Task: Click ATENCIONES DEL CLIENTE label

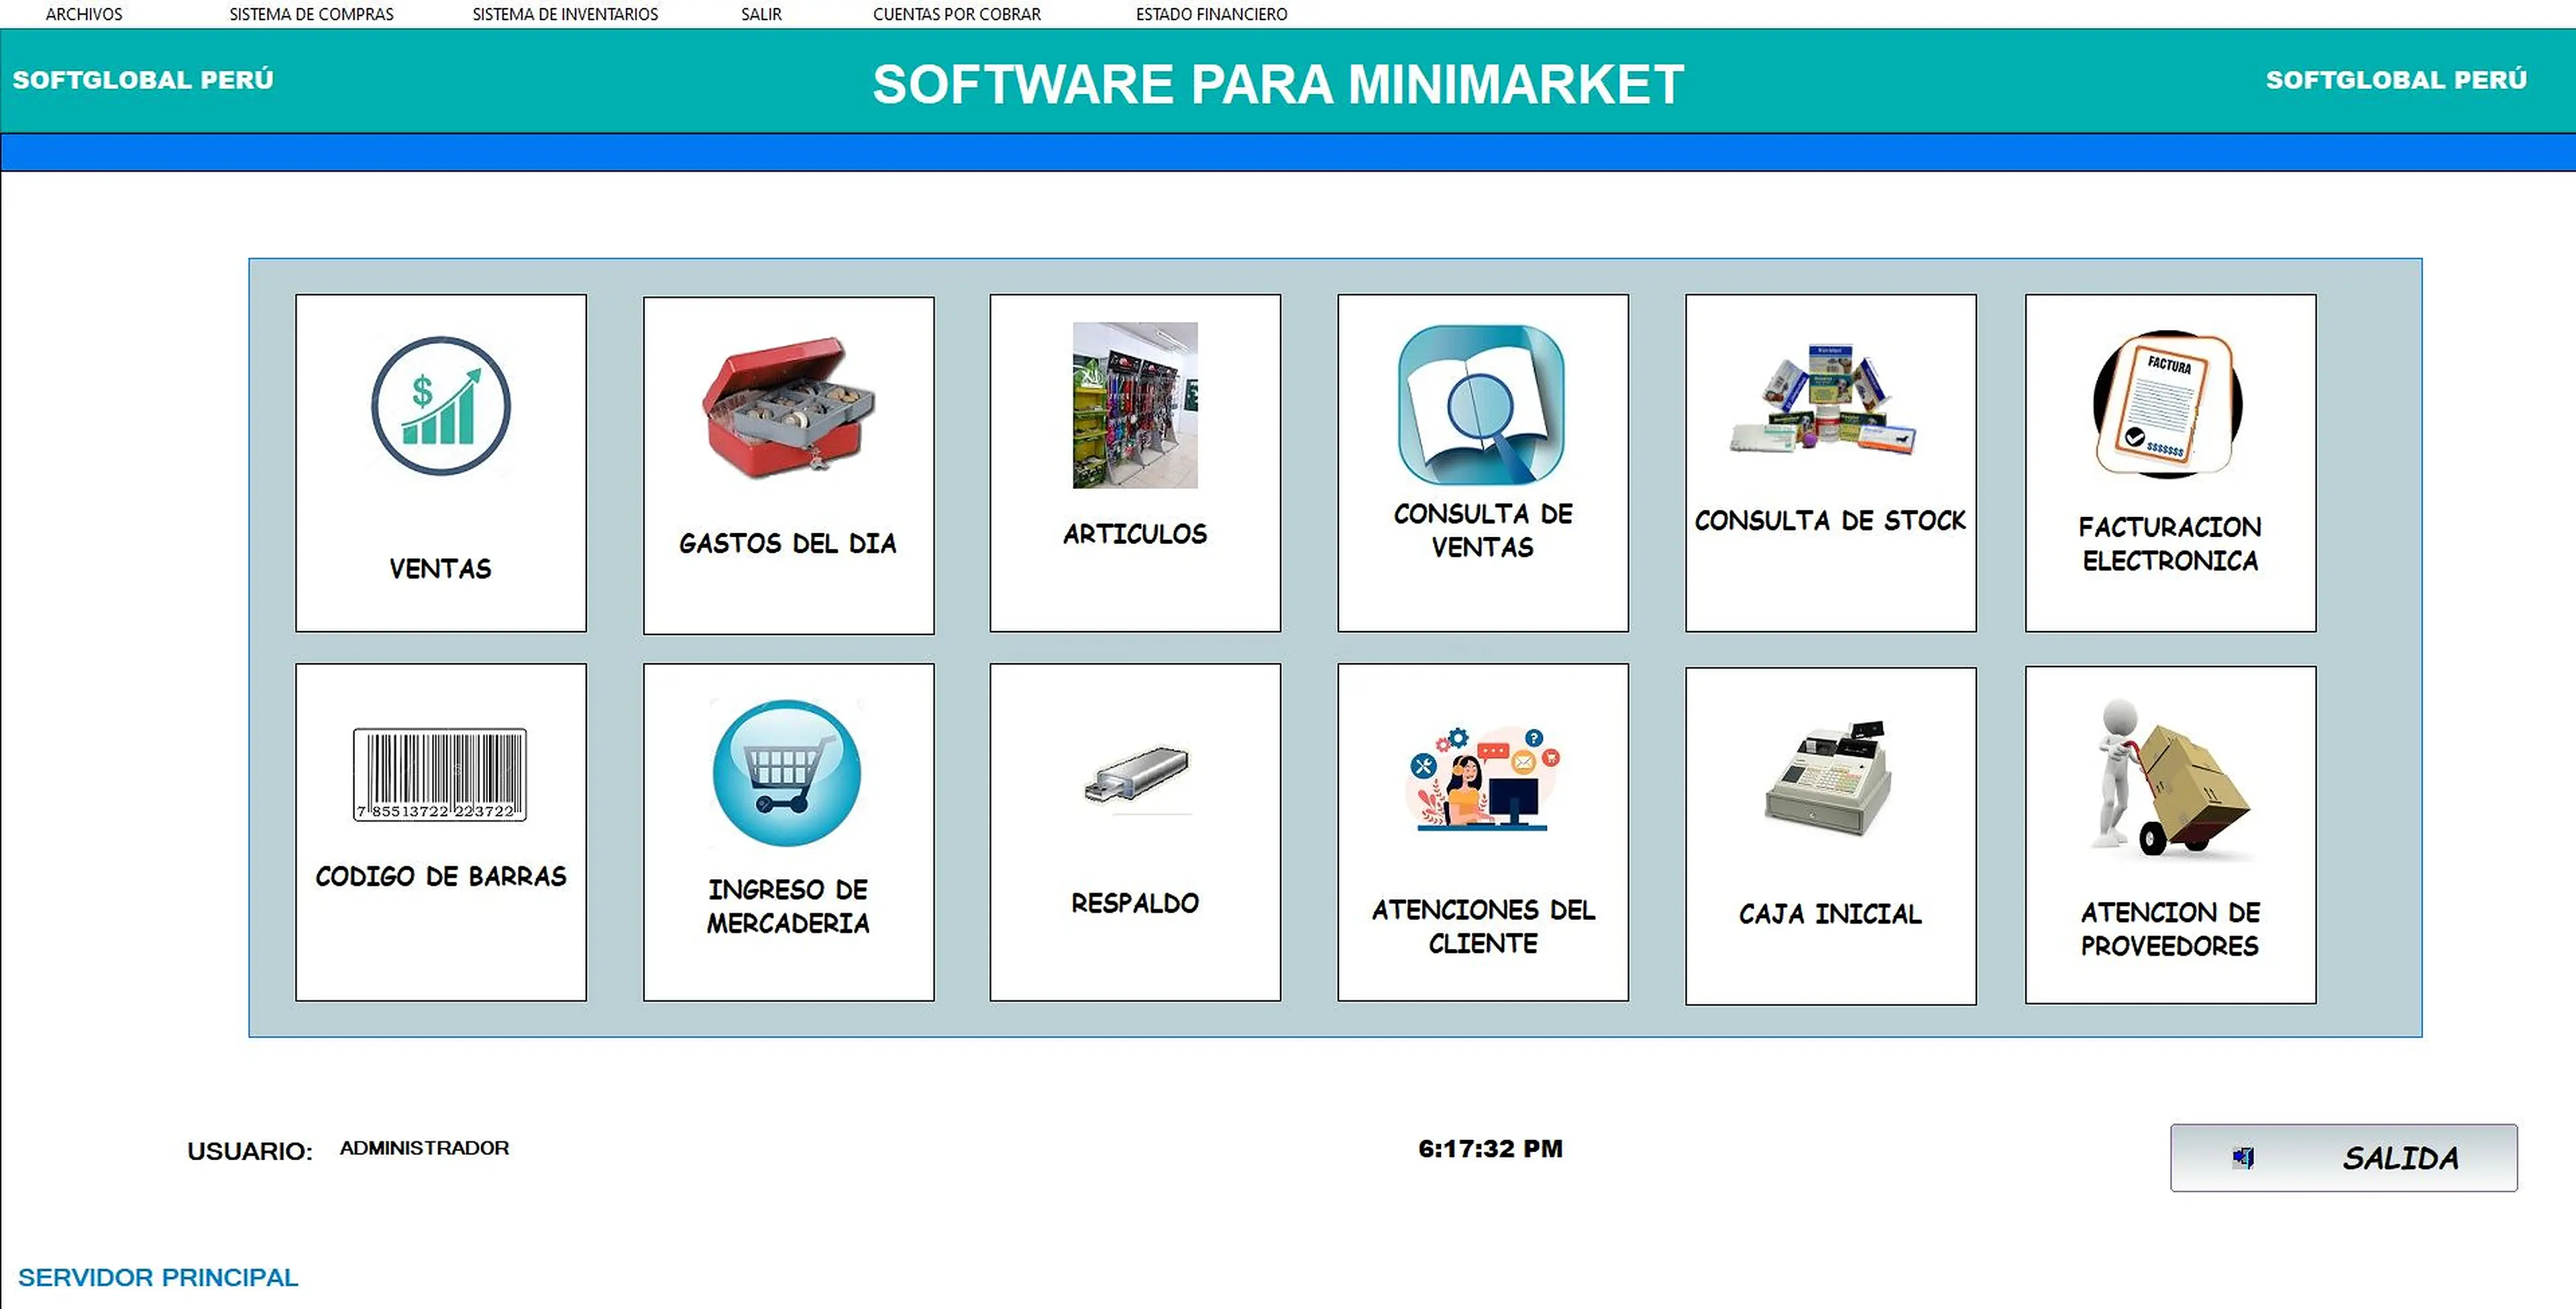Action: [1483, 926]
